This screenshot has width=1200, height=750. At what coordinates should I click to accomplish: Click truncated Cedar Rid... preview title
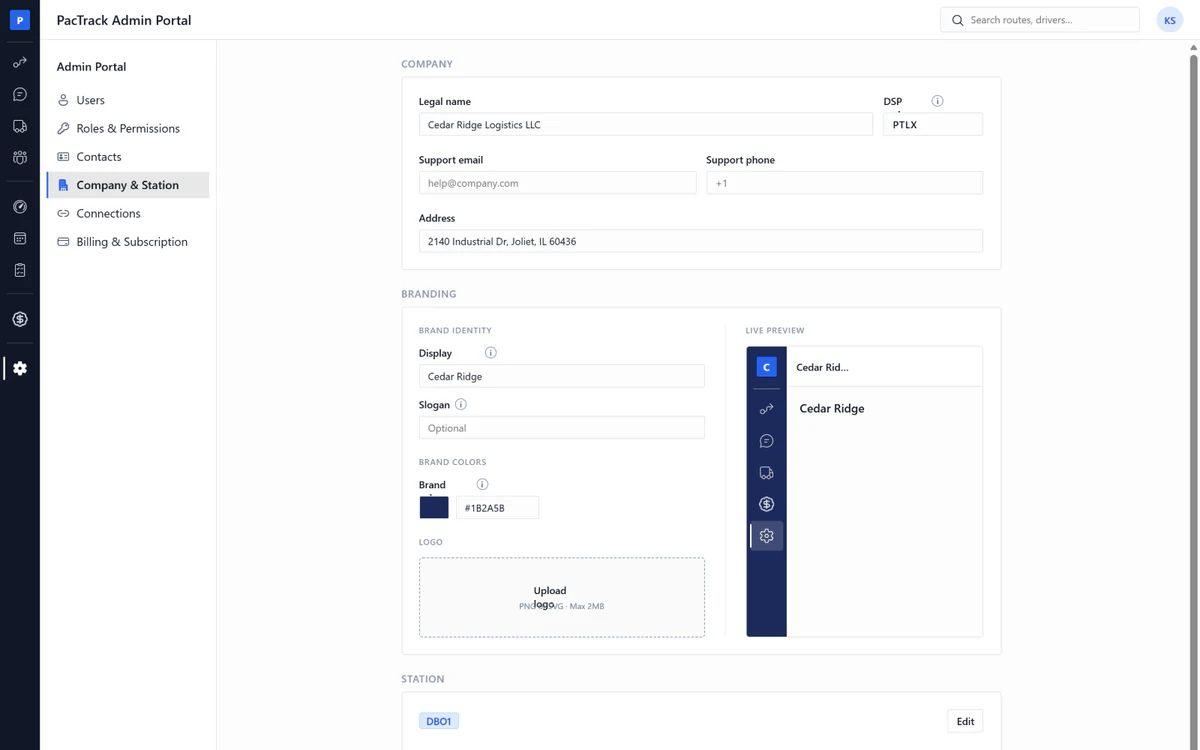[x=822, y=367]
